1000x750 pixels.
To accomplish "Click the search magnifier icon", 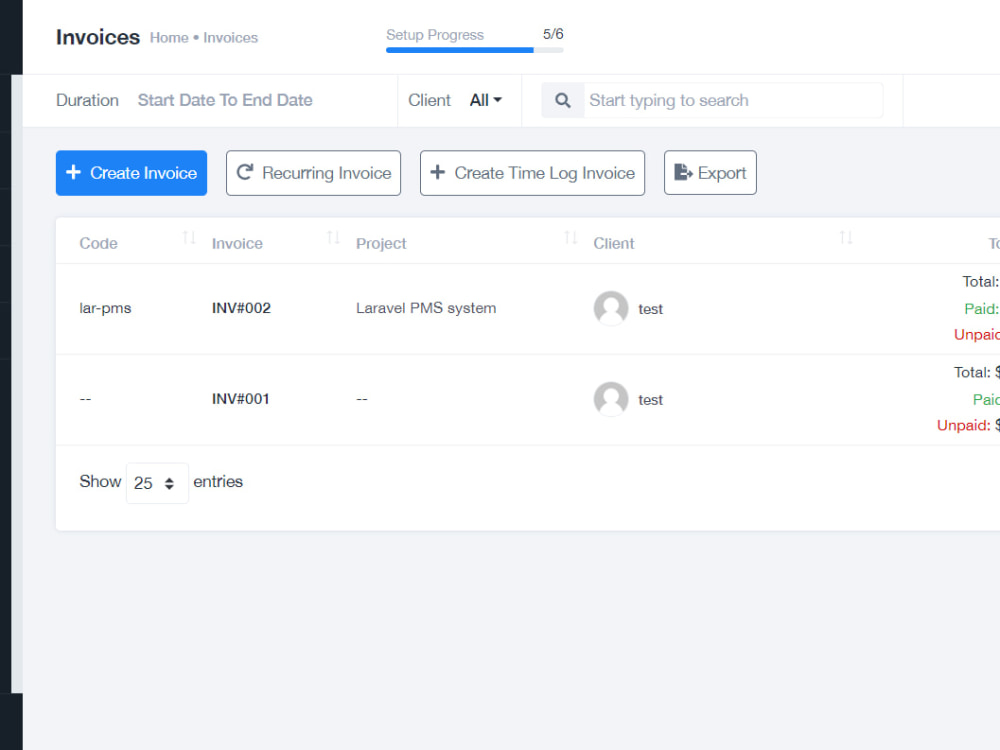I will 562,100.
